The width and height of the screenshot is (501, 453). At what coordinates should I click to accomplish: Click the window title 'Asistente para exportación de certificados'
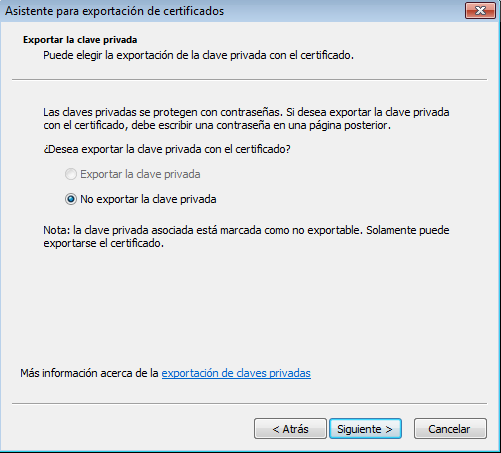(115, 11)
